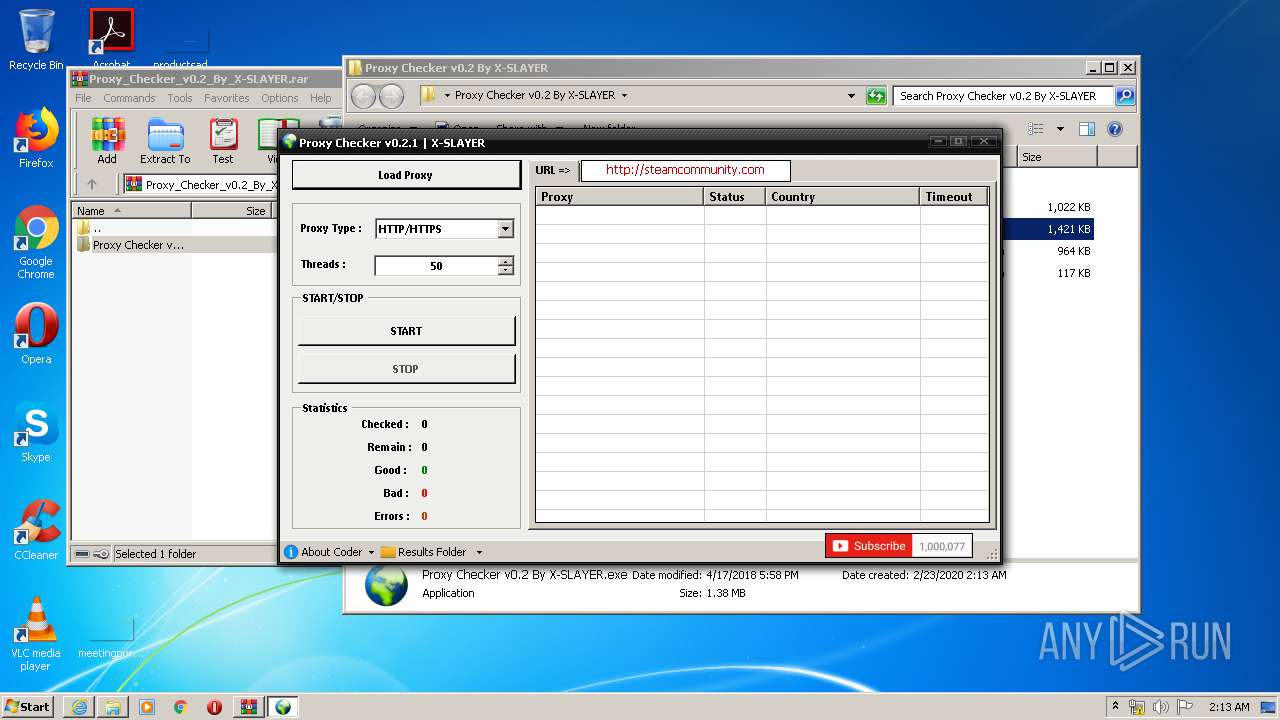1280x720 pixels.
Task: Click the Threads value field
Action: [x=436, y=266]
